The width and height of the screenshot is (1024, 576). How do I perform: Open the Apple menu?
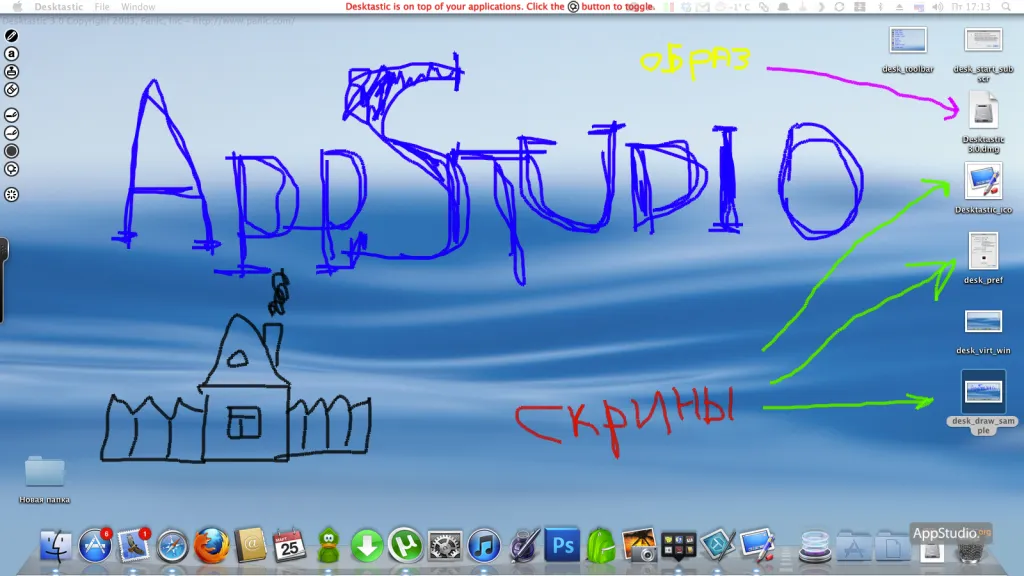[18, 7]
